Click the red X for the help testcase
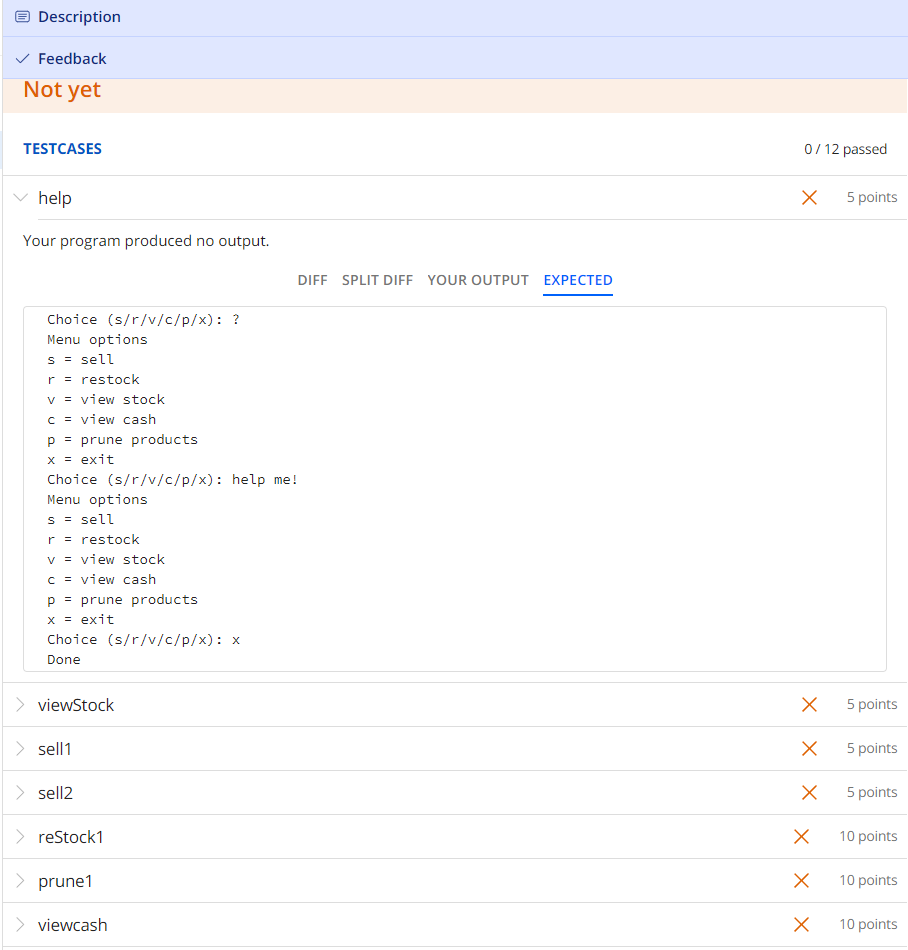The image size is (908, 950). (x=809, y=197)
